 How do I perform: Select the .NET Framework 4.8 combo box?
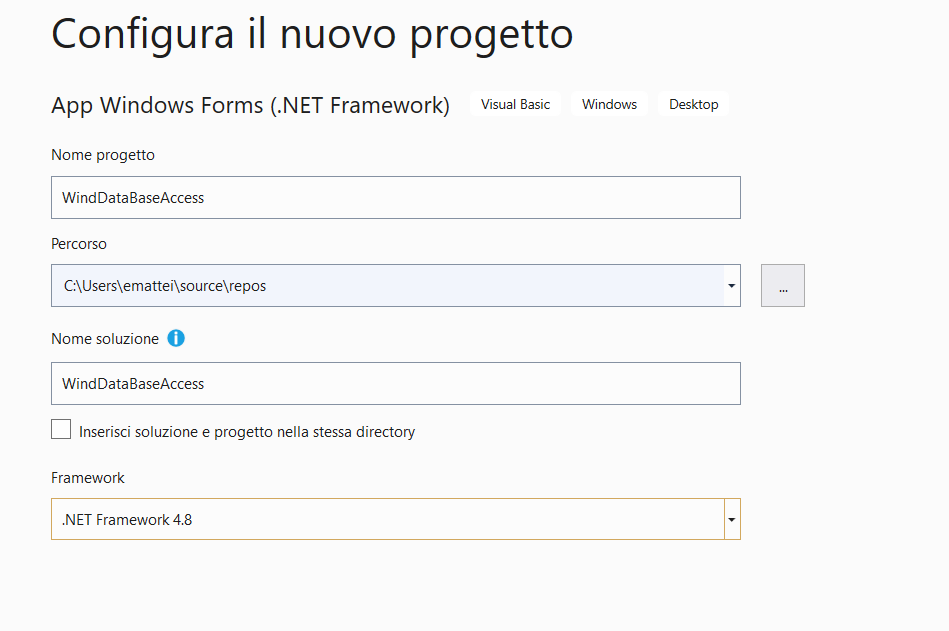pos(396,519)
